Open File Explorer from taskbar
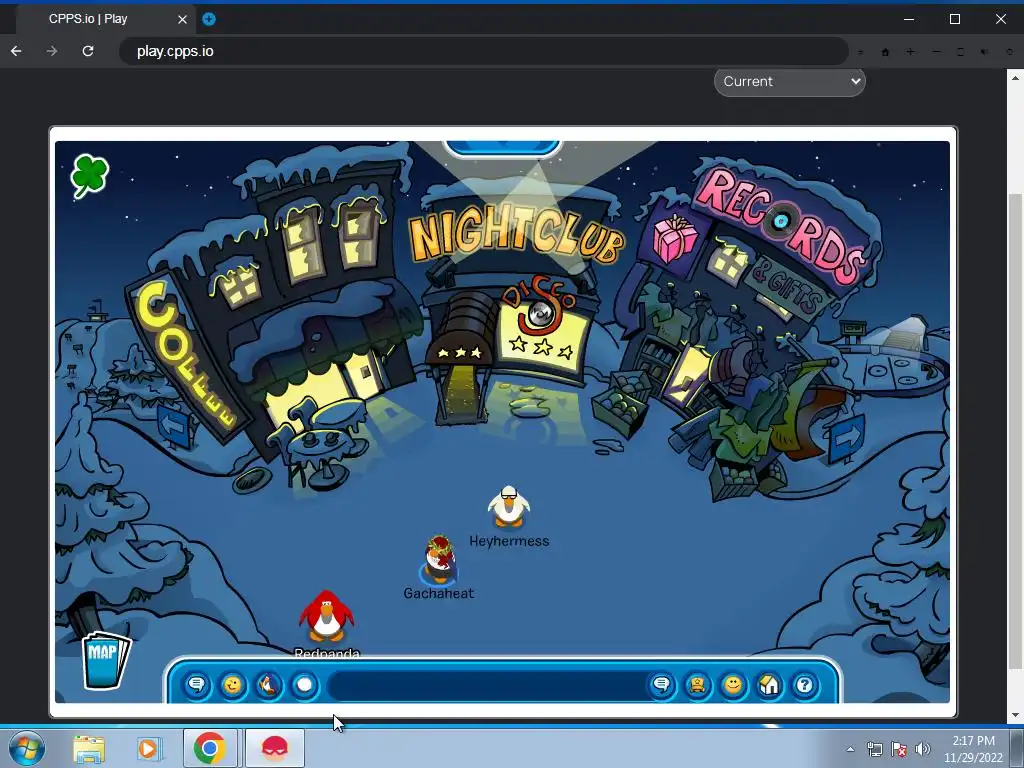 [89, 748]
